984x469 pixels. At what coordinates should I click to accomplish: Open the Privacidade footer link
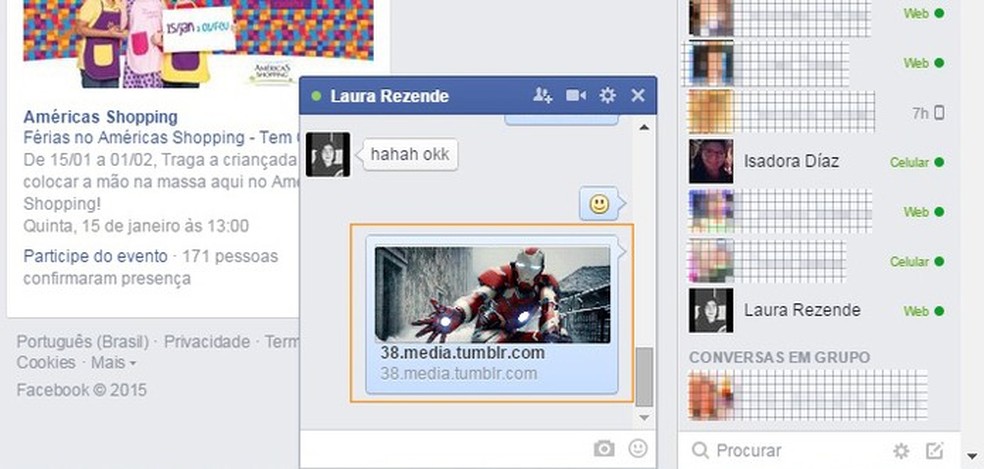click(x=207, y=342)
